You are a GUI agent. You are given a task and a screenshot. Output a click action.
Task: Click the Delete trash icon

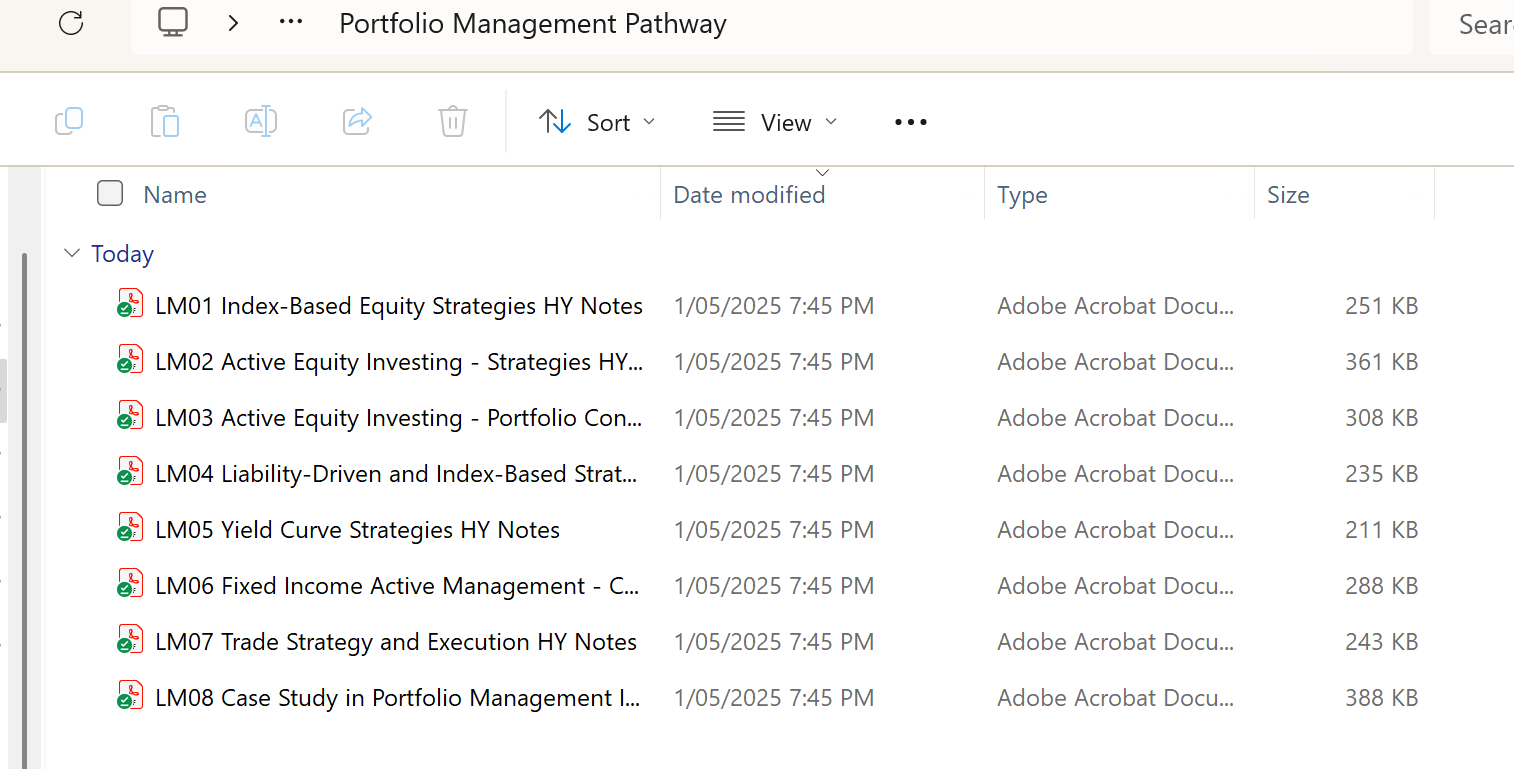(x=453, y=122)
